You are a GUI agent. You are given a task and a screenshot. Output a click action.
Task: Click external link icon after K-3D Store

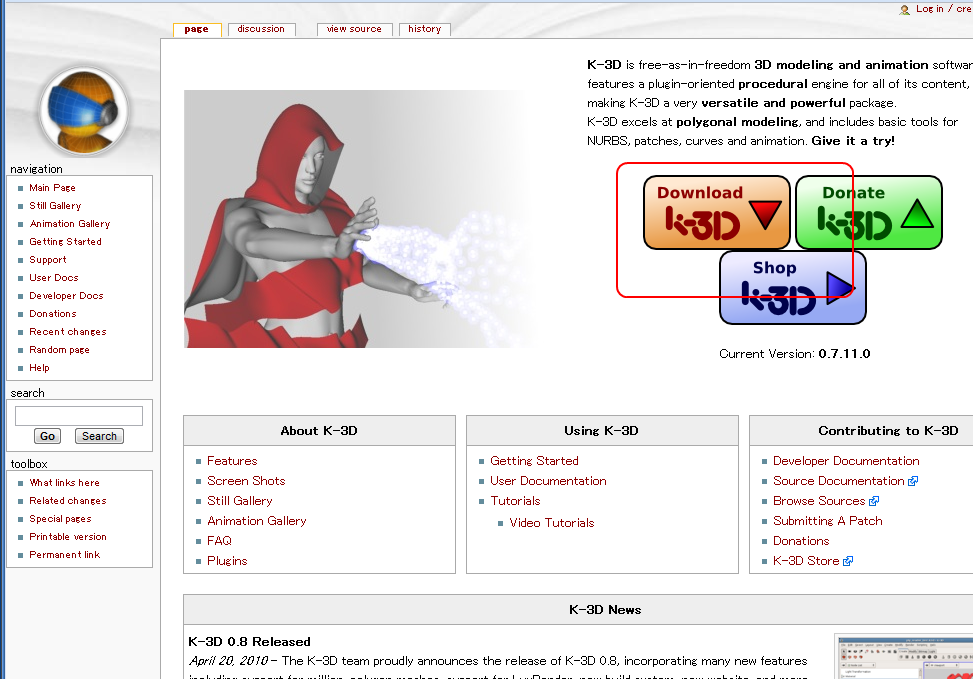point(848,561)
